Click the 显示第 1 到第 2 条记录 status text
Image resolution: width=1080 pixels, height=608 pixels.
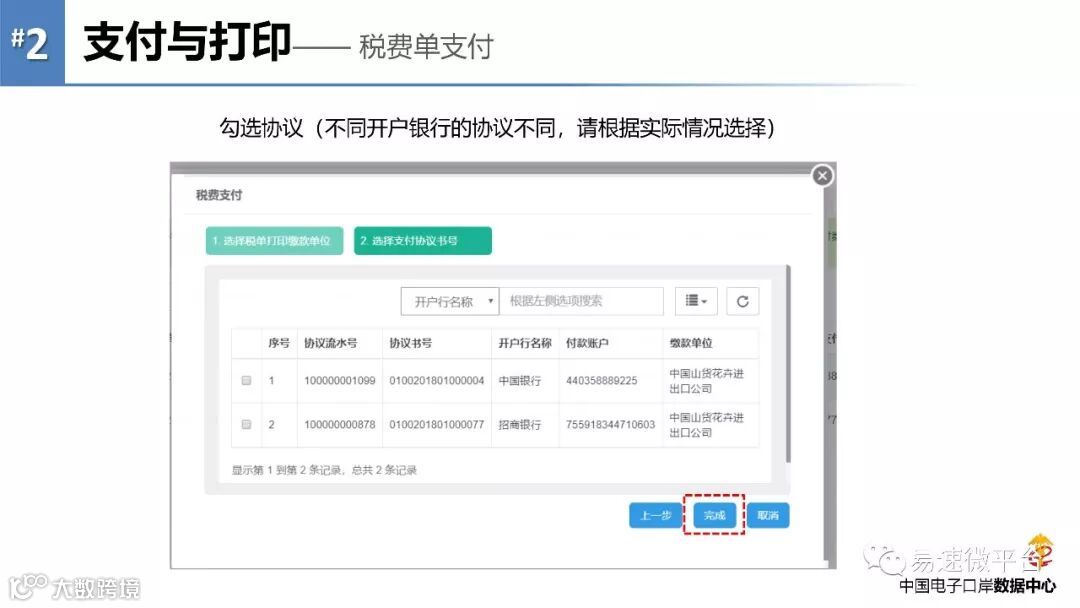(x=324, y=470)
